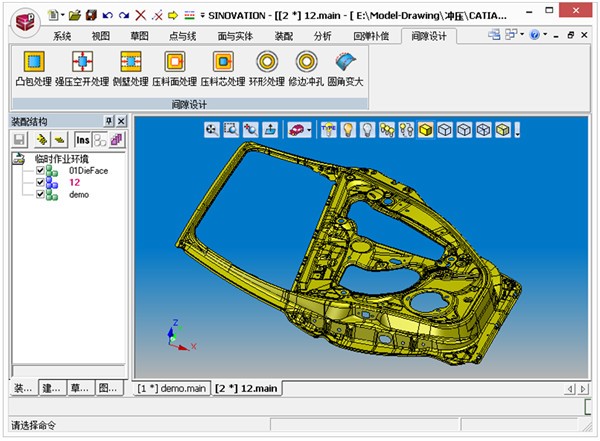Screen dimensions: 600x441
Task: Select the 临时作业环境 root tree node
Action: (x=62, y=158)
